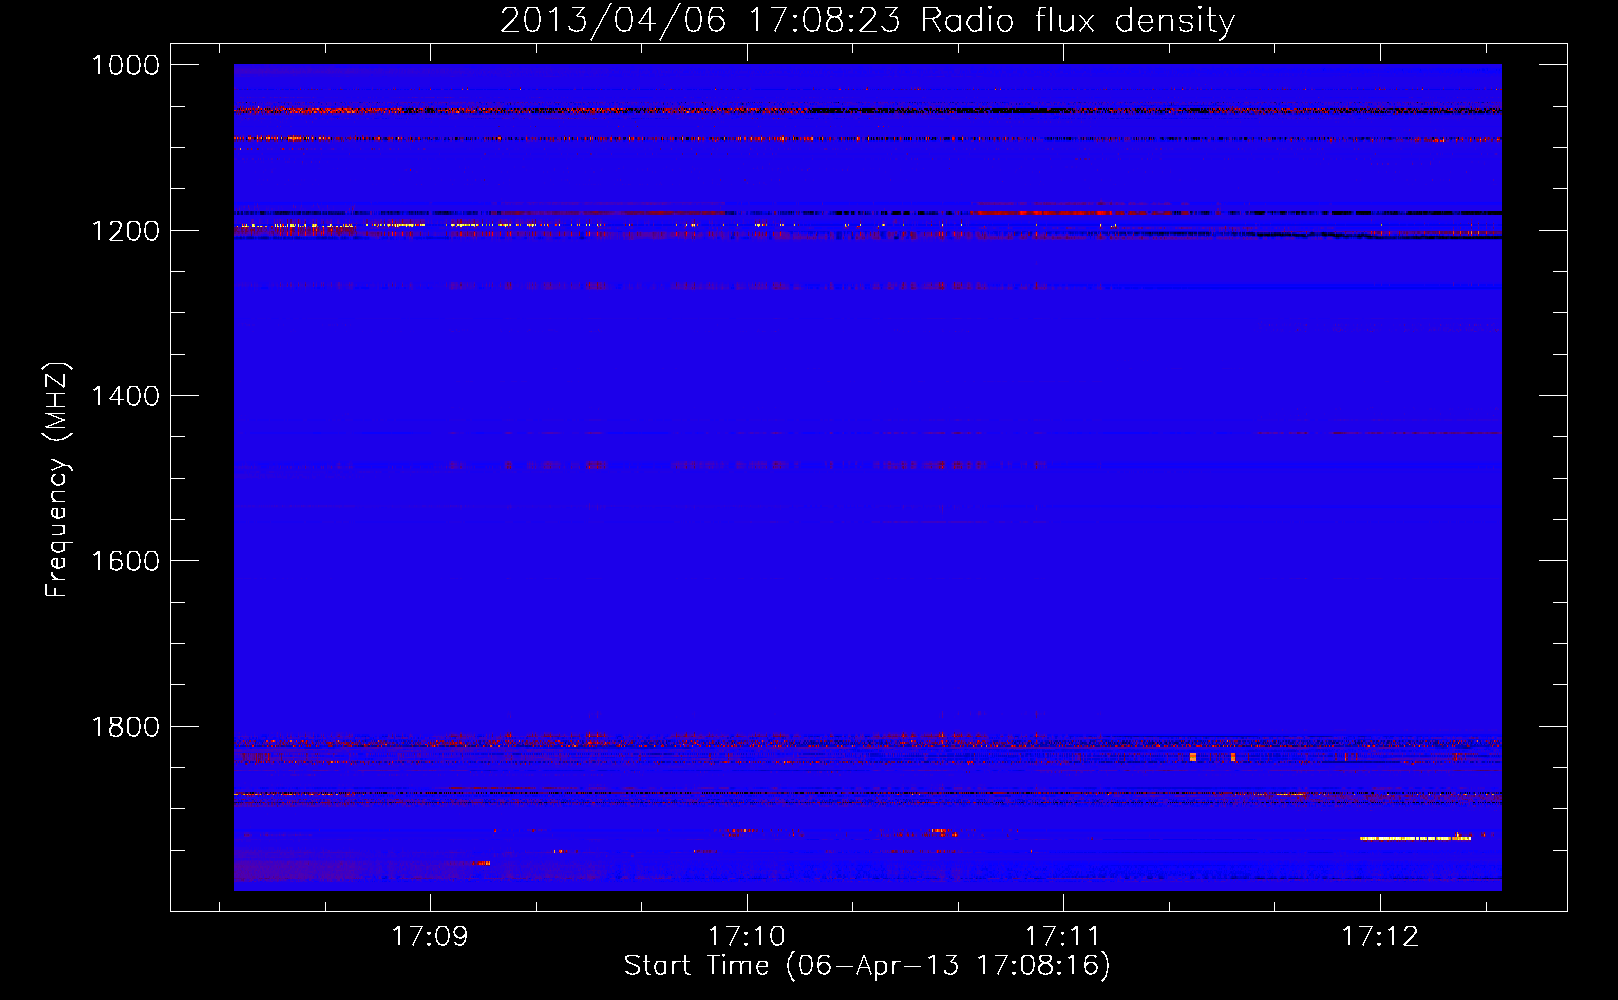Click the bright white streak near 17:12 at the bottom
The image size is (1618, 1000).
pyautogui.click(x=1416, y=838)
